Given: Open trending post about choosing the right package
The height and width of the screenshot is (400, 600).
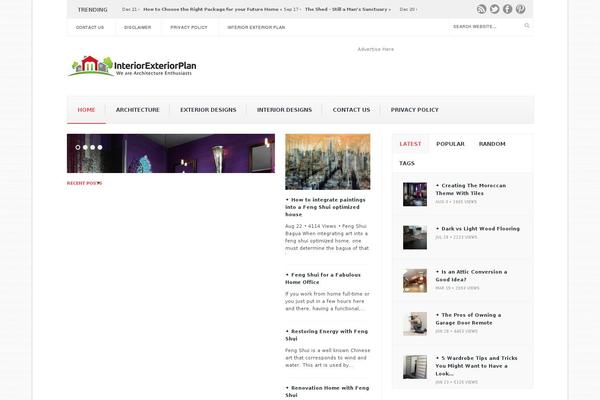Looking at the screenshot, I should [x=211, y=9].
